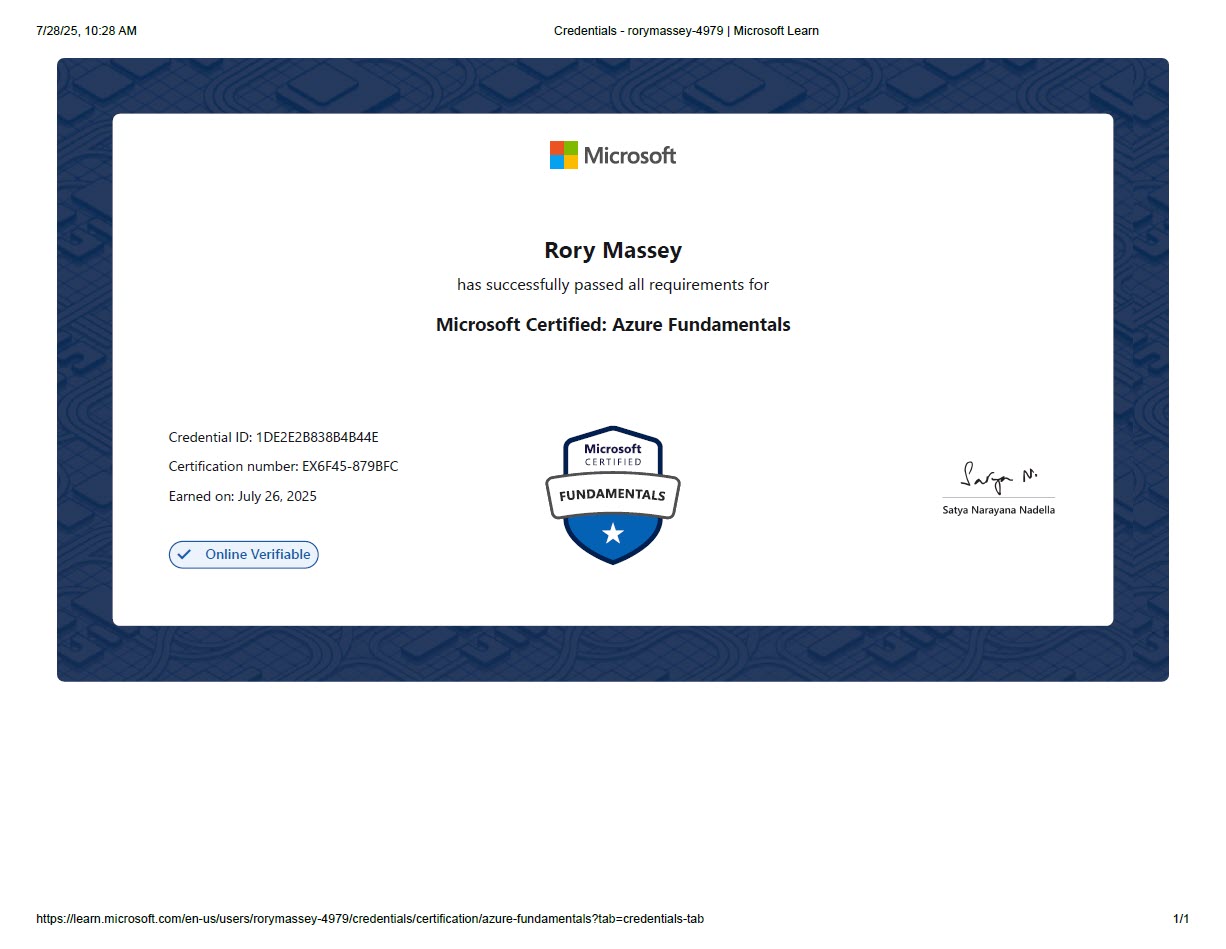Viewport: 1226px width, 949px height.
Task: Click the Microsoft Certified: Azure Fundamentals title
Action: click(x=612, y=325)
